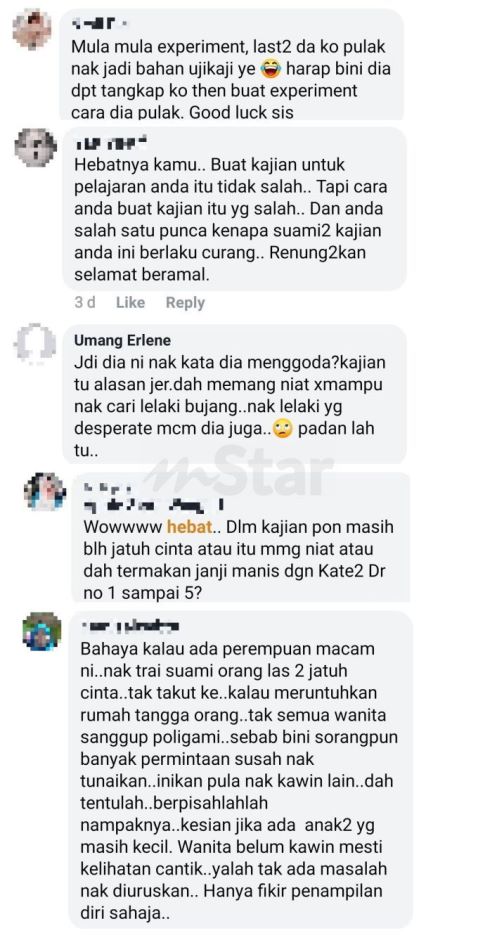Open blurred username above "Mula mula experiment"

pyautogui.click(x=100, y=24)
